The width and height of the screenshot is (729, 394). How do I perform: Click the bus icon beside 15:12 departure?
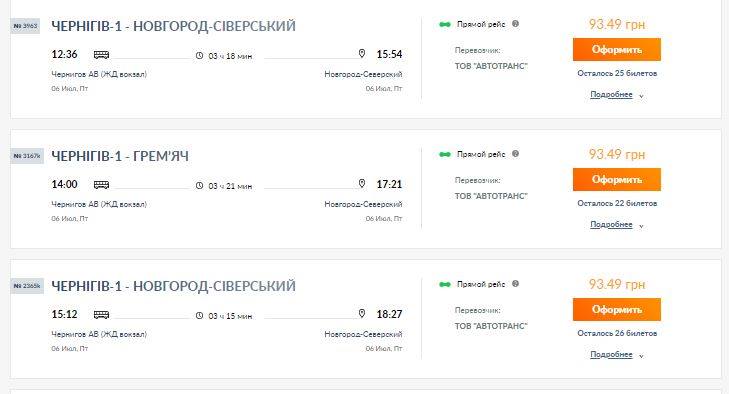pos(101,315)
